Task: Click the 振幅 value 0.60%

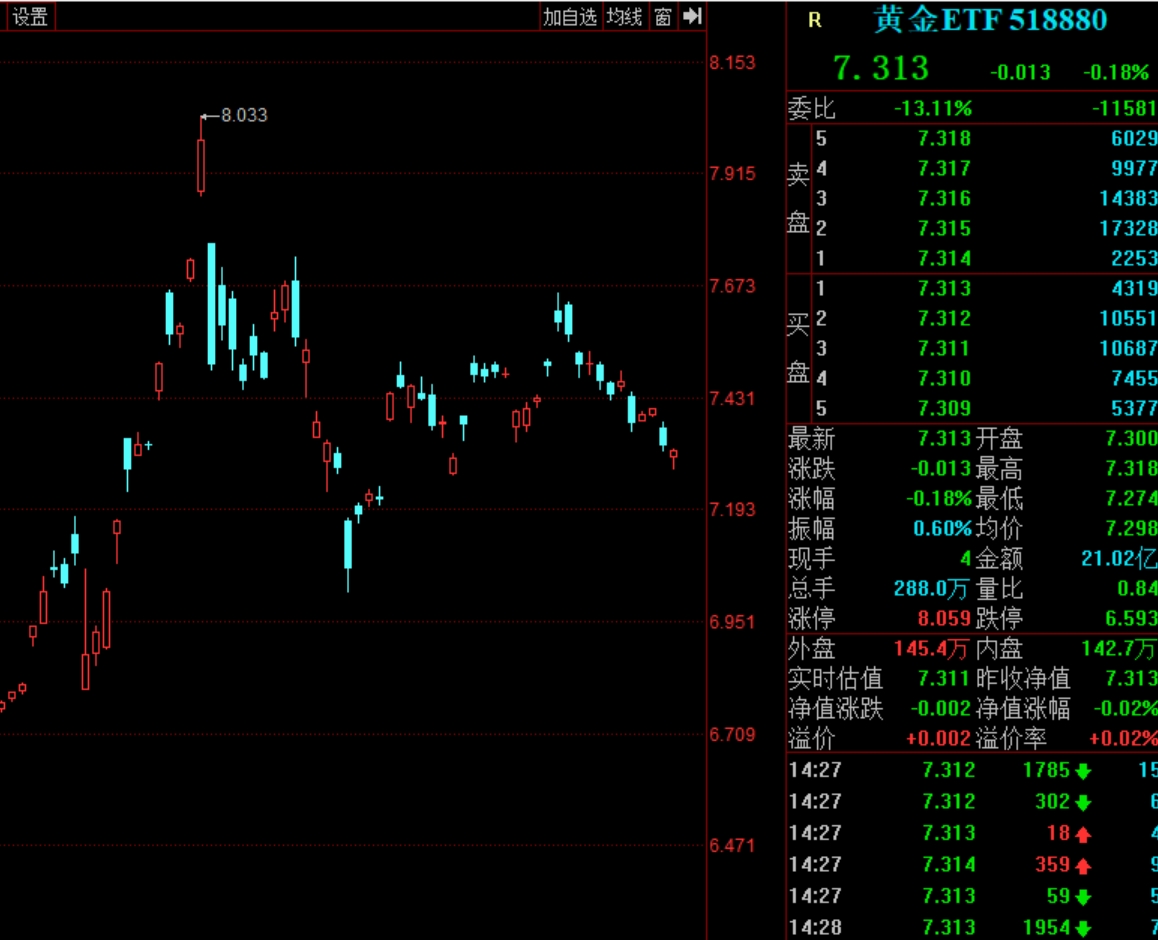Action: [942, 529]
